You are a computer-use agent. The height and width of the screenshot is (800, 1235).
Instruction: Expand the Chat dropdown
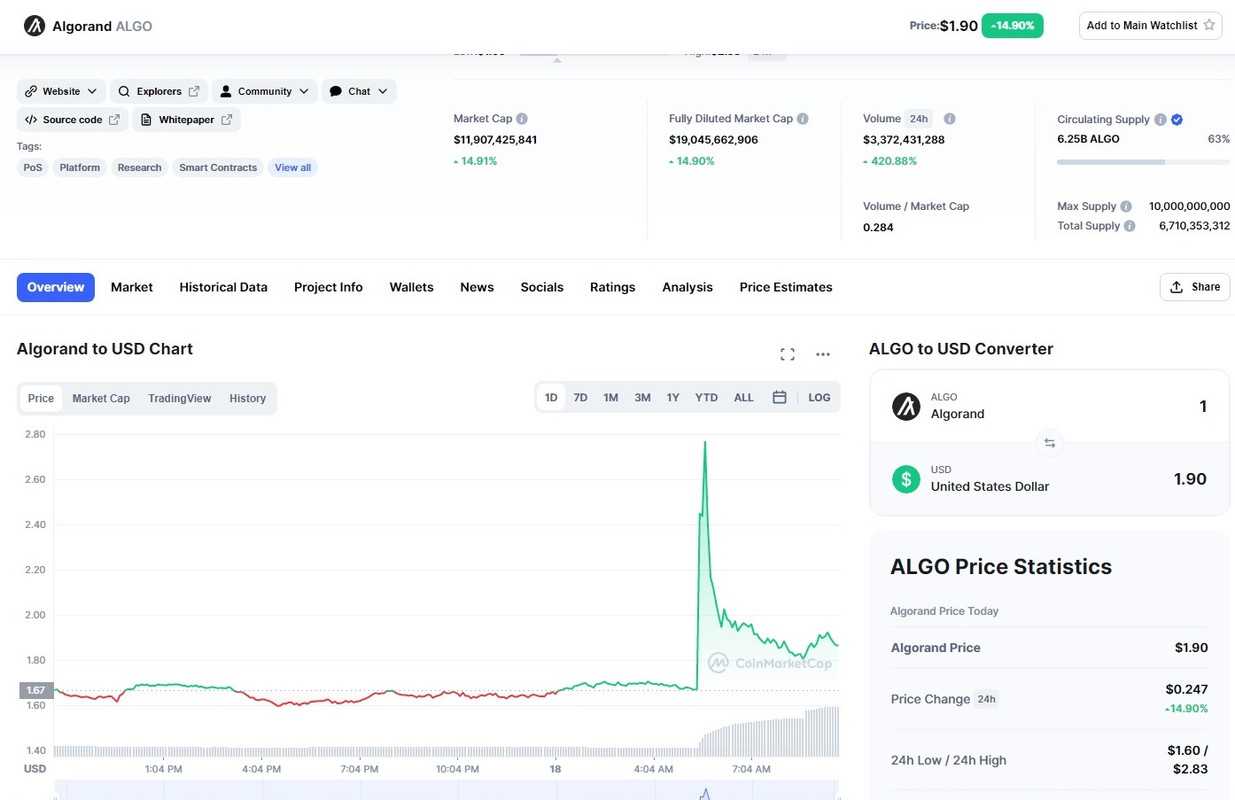click(x=359, y=91)
